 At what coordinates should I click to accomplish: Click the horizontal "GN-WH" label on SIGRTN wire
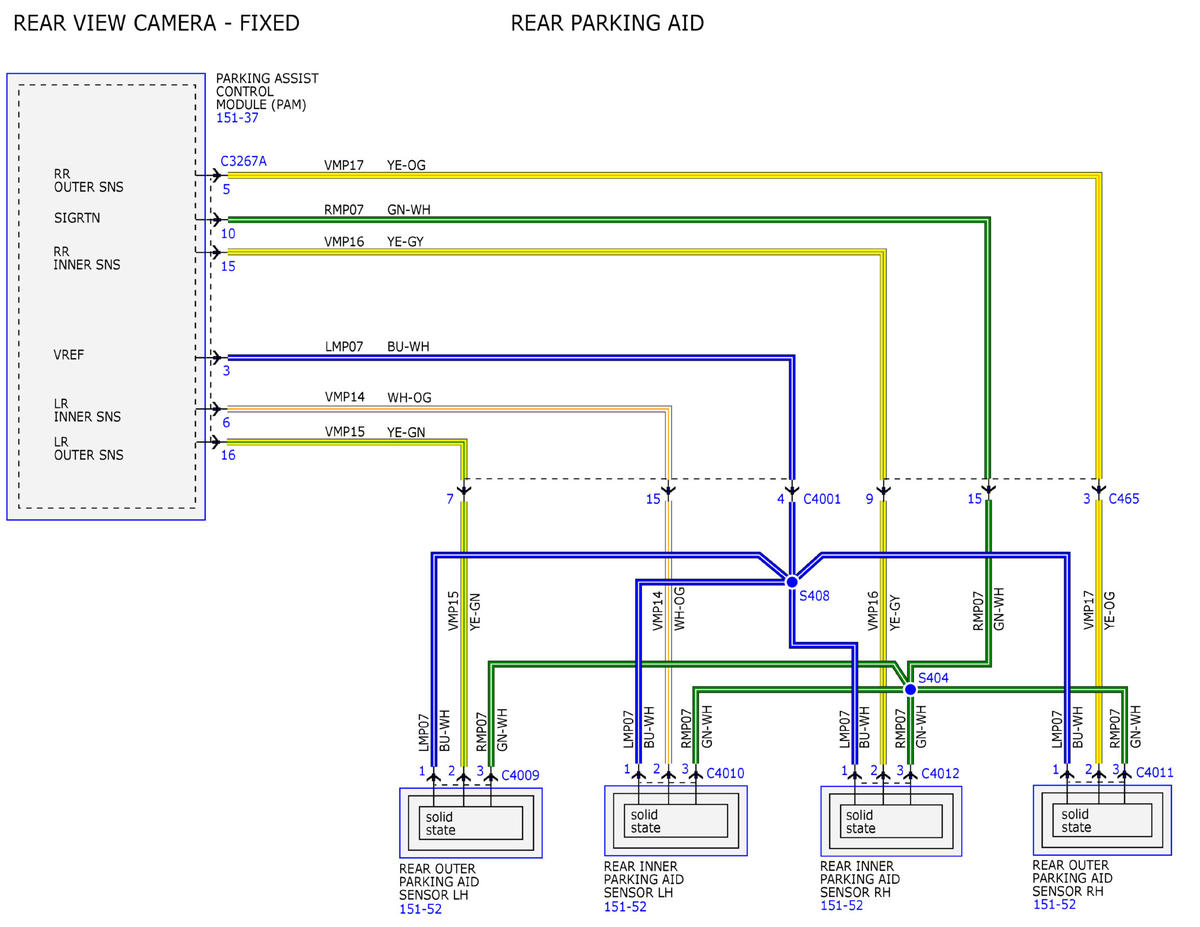409,210
